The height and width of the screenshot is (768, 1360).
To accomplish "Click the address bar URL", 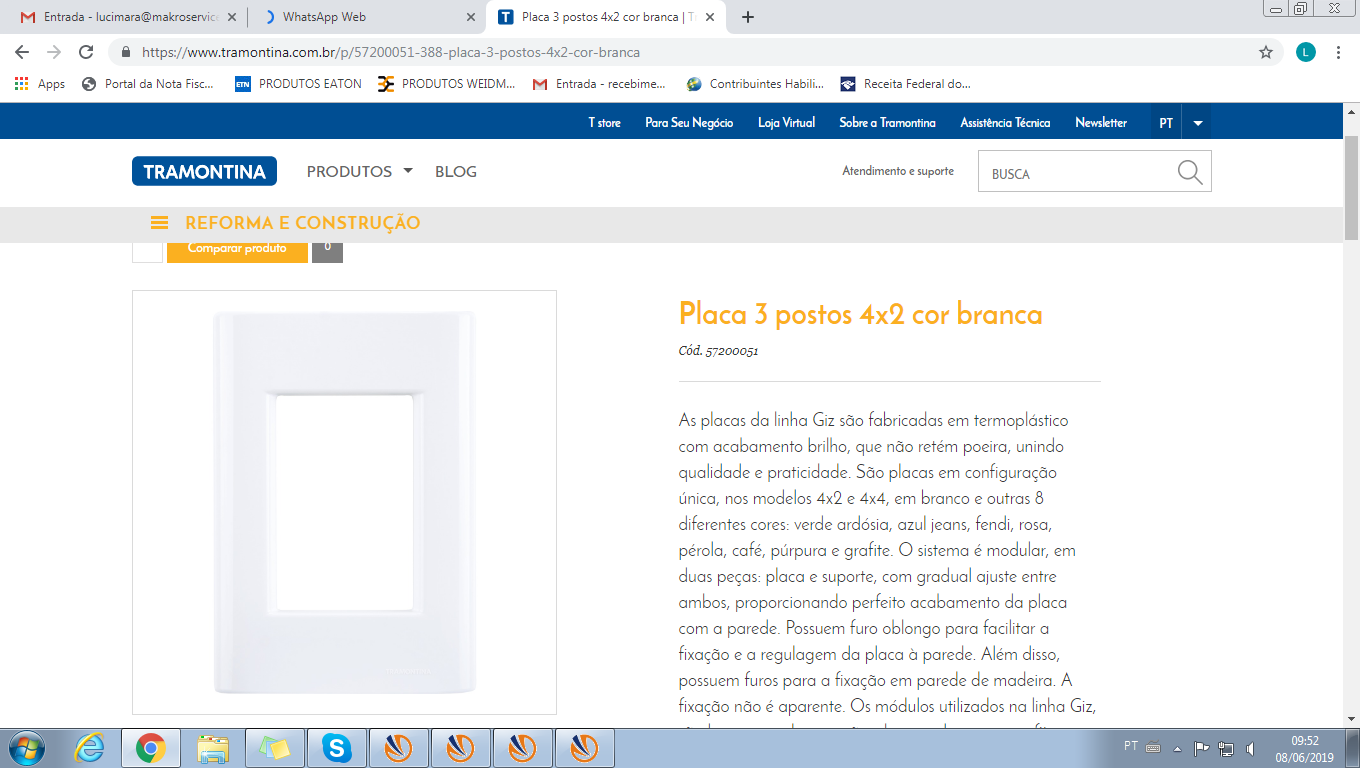I will 391,52.
